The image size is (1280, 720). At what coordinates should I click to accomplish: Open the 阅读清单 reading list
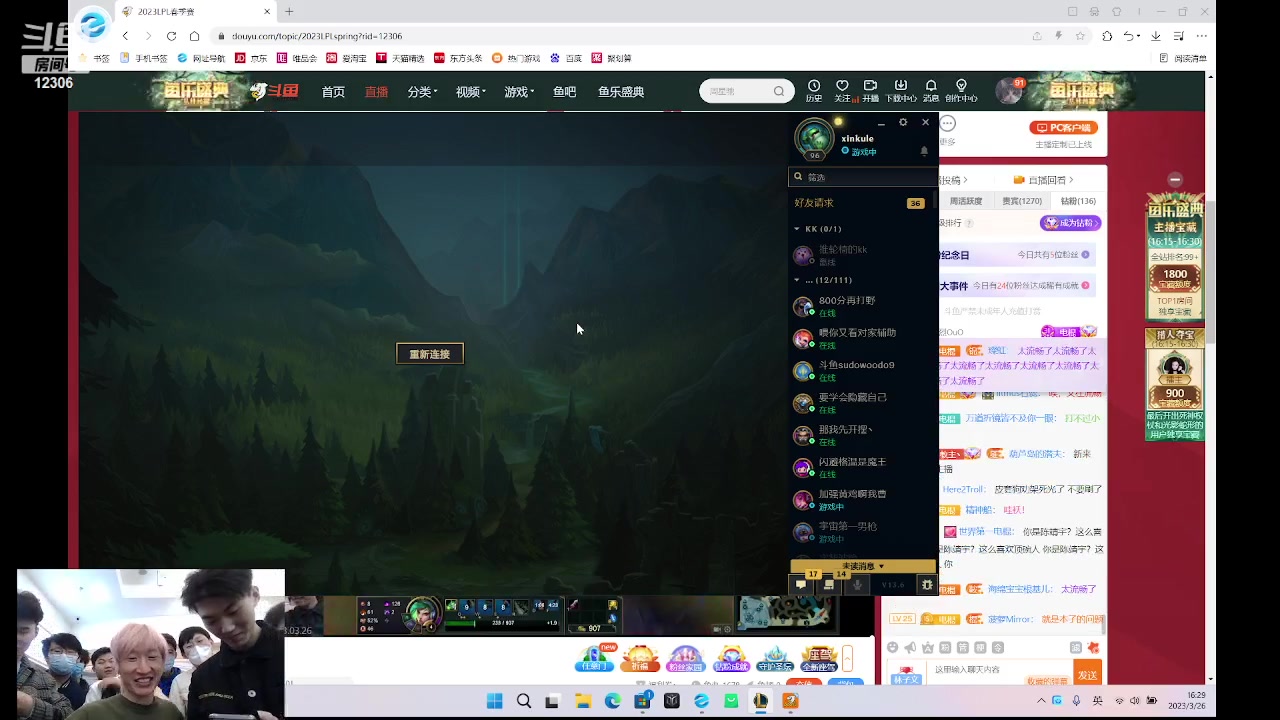tap(1183, 59)
